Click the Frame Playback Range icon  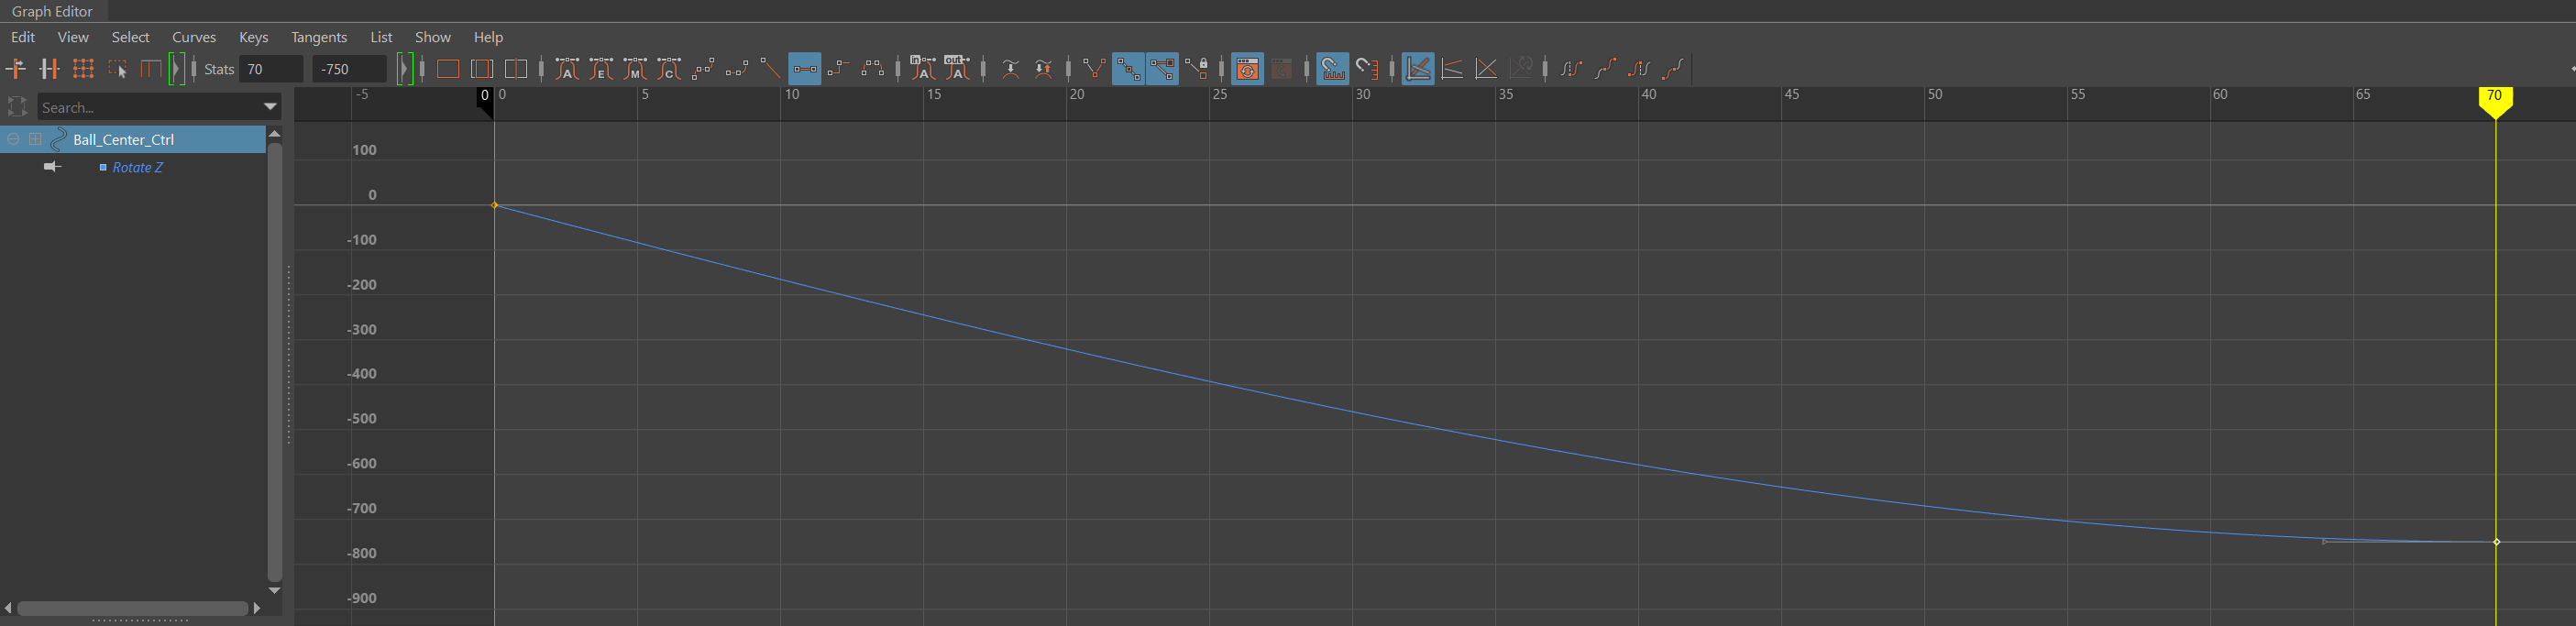tap(482, 69)
